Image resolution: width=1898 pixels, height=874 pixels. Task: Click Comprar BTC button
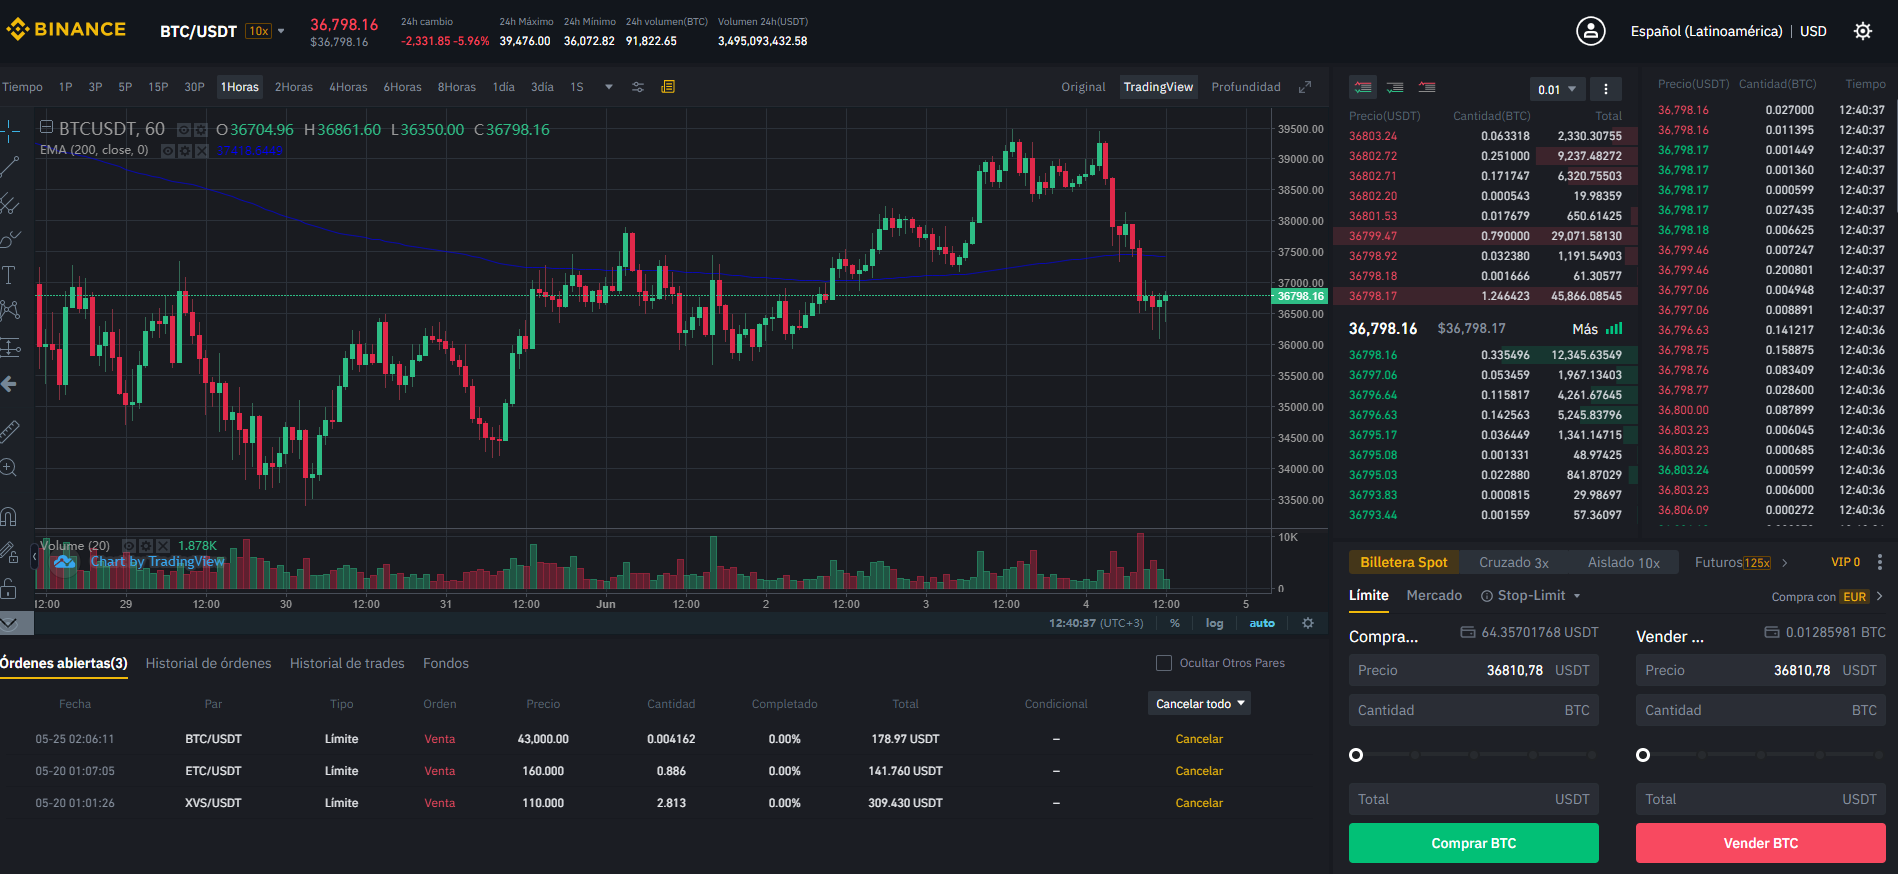[1473, 843]
